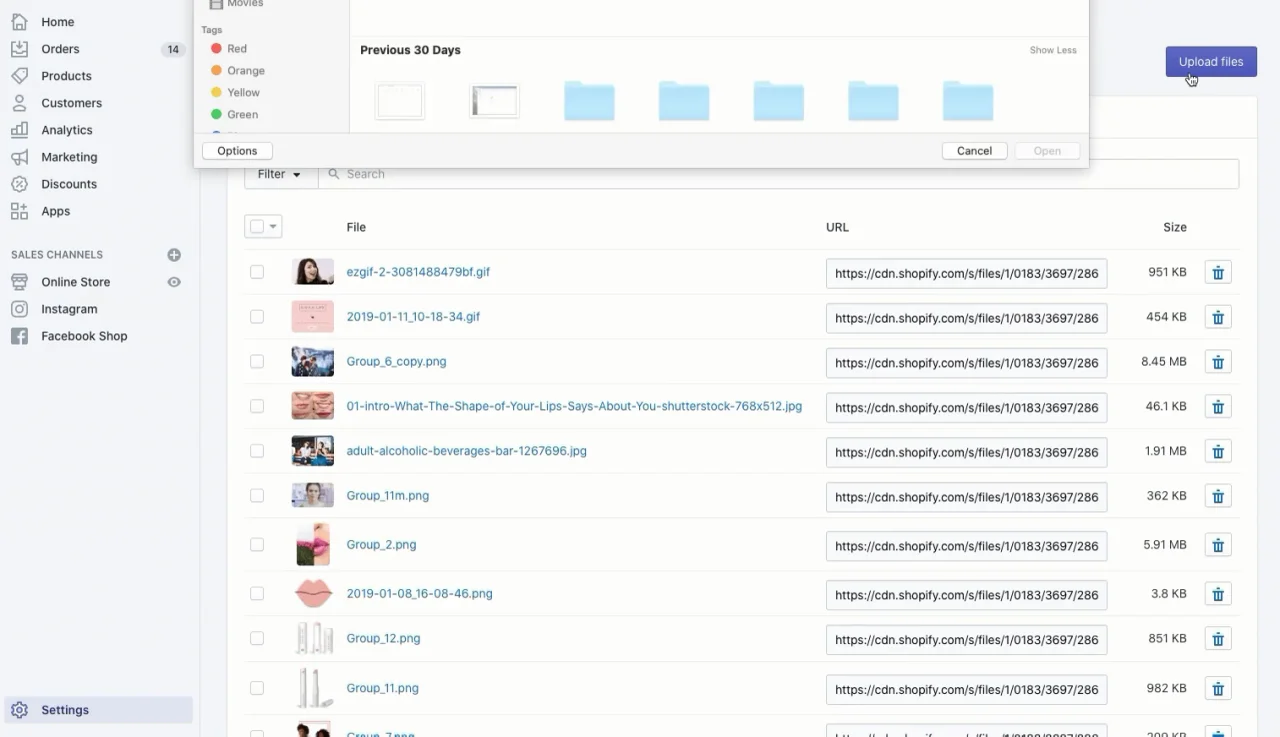Viewport: 1280px width, 737px height.
Task: Click the Orders inbox icon
Action: pos(19,49)
